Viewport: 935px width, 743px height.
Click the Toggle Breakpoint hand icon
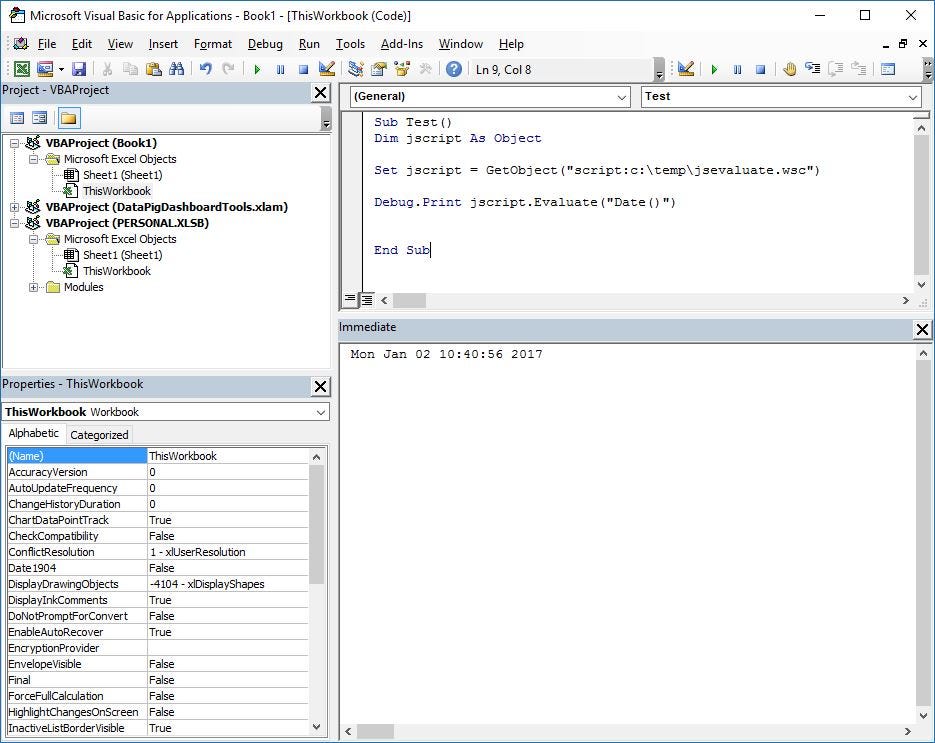790,69
